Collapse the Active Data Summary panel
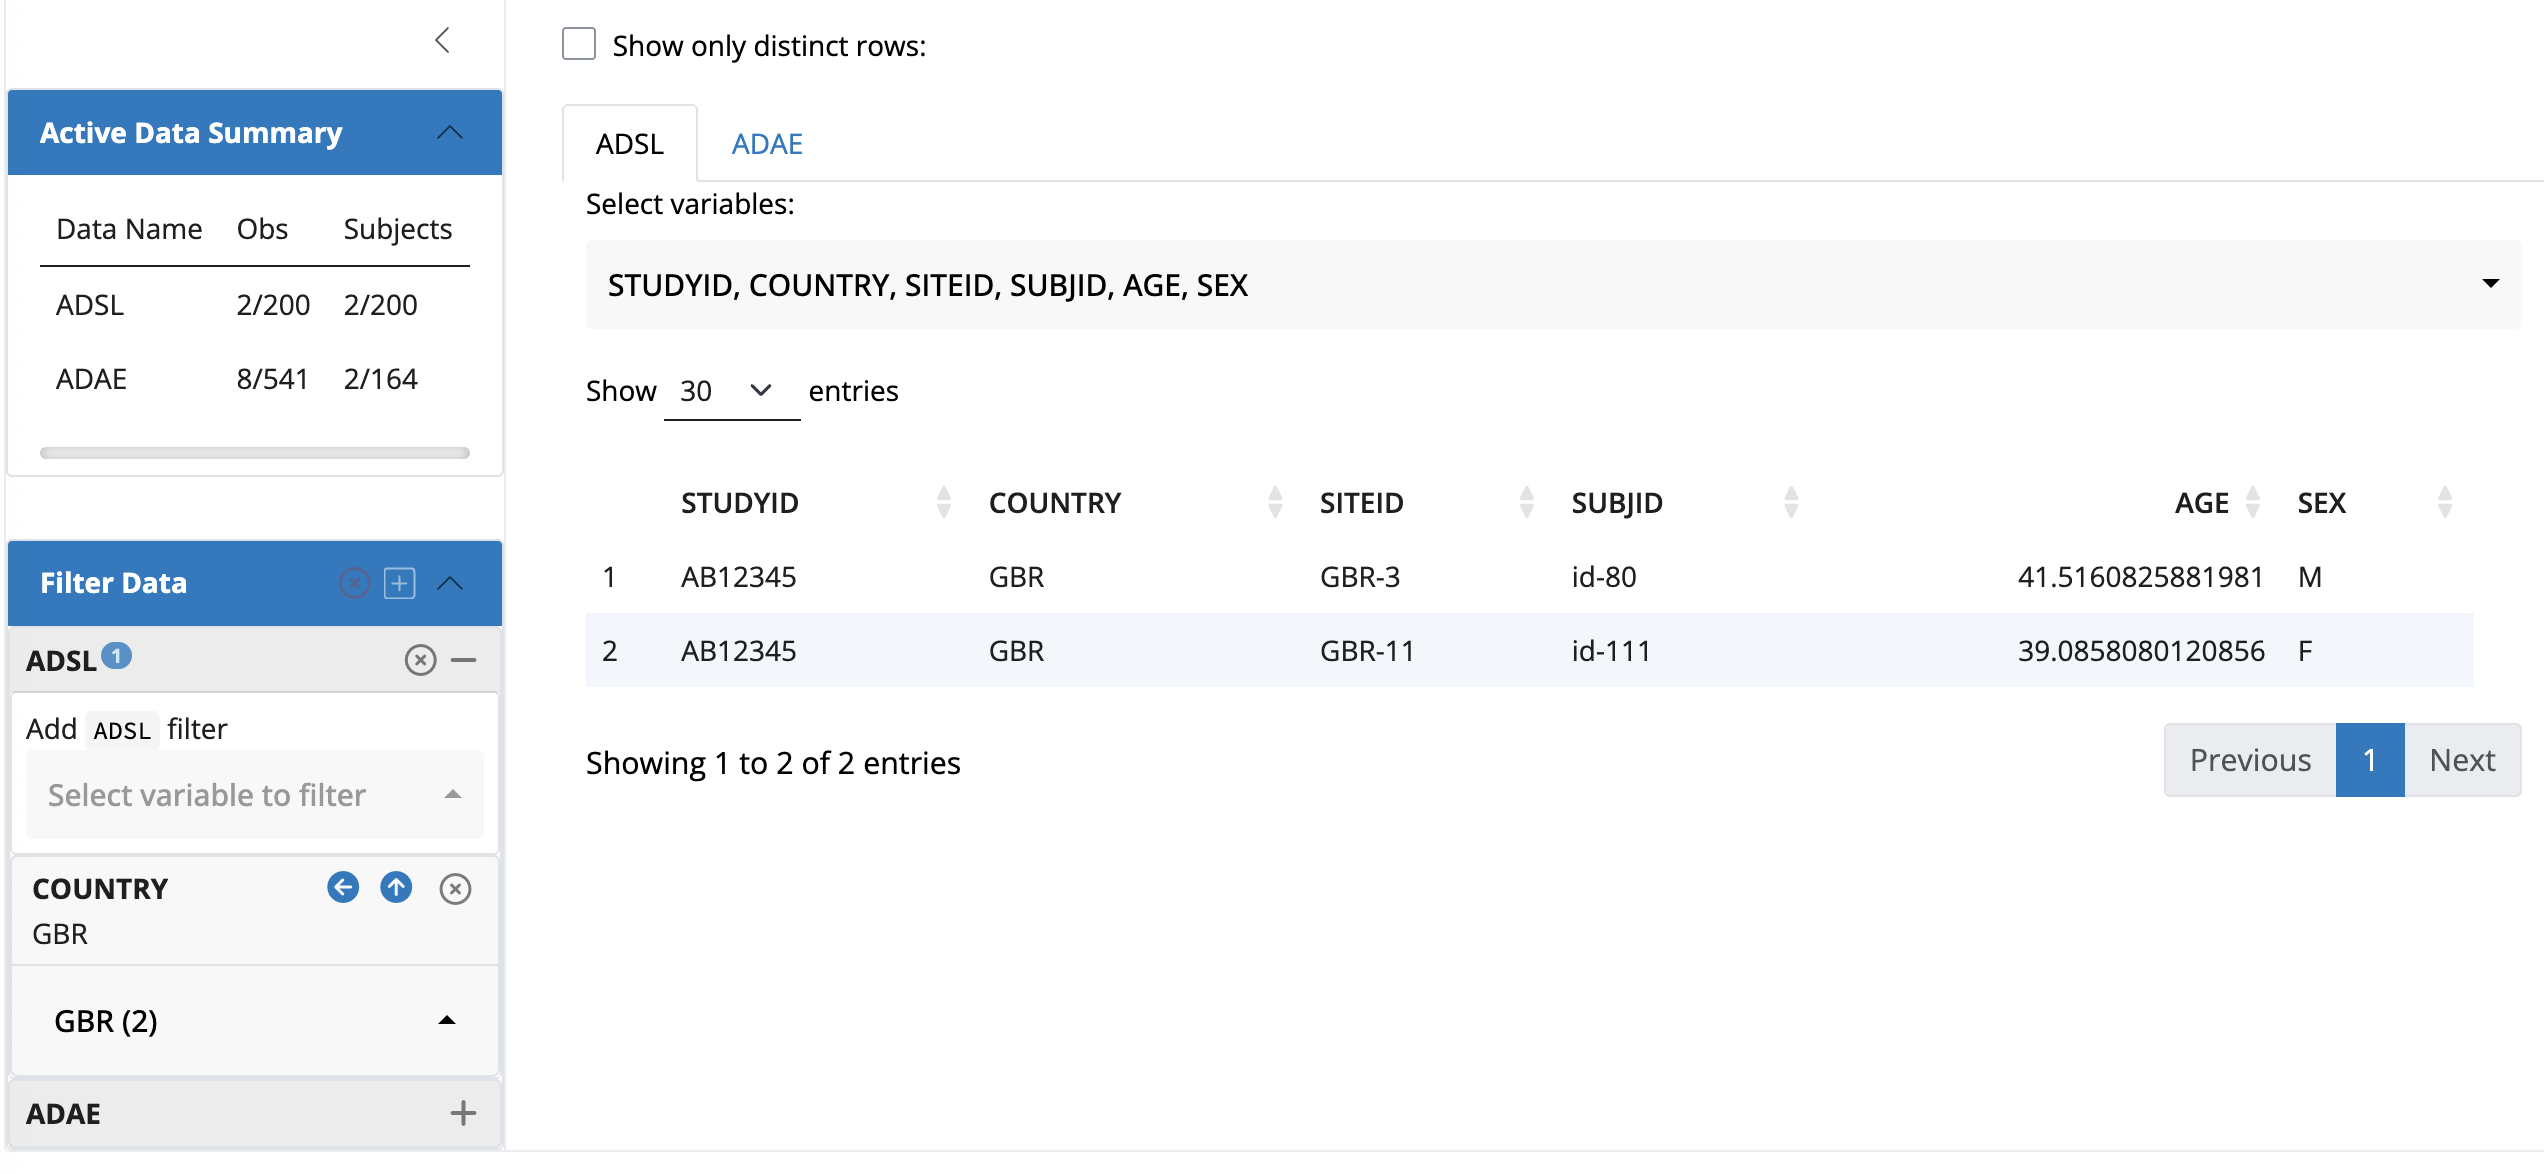Screen dimensions: 2544x1174 (x=450, y=133)
